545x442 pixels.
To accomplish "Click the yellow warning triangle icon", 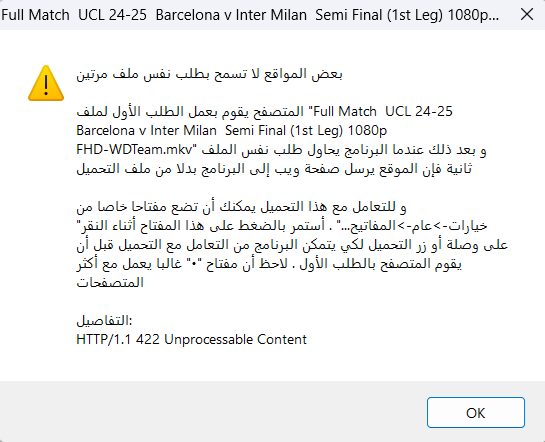I will [46, 83].
